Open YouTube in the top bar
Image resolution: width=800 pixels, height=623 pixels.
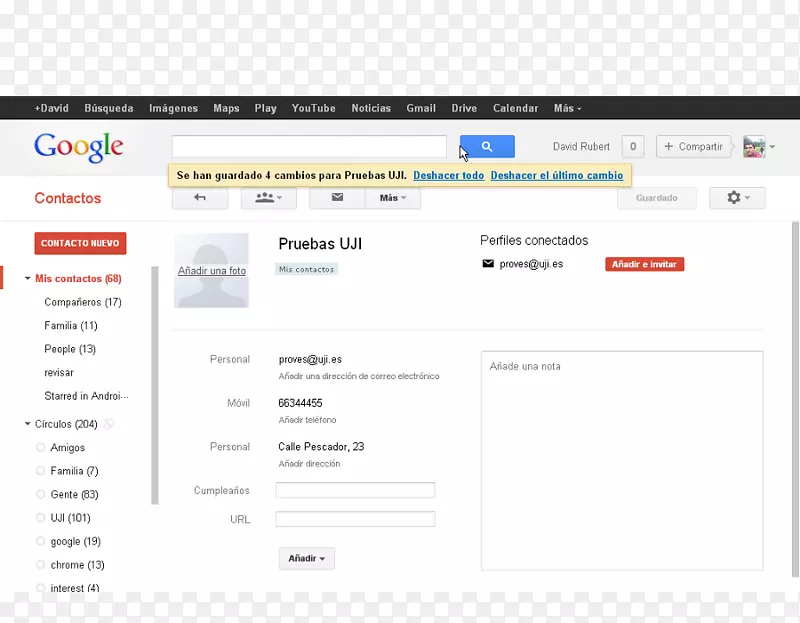[x=313, y=108]
